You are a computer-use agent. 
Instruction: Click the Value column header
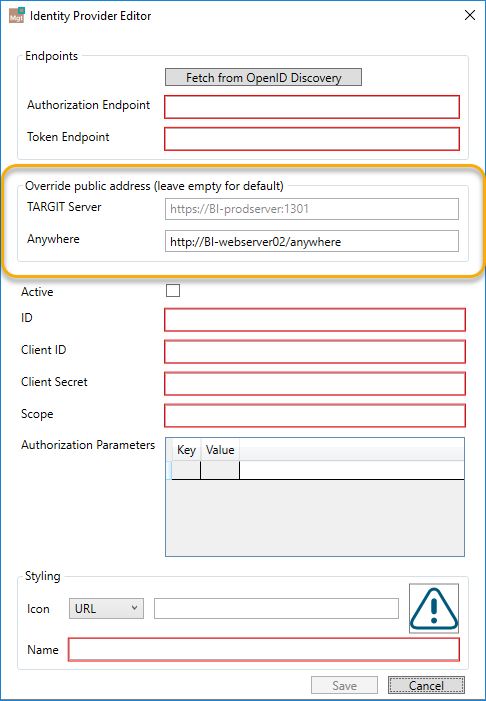click(x=220, y=450)
